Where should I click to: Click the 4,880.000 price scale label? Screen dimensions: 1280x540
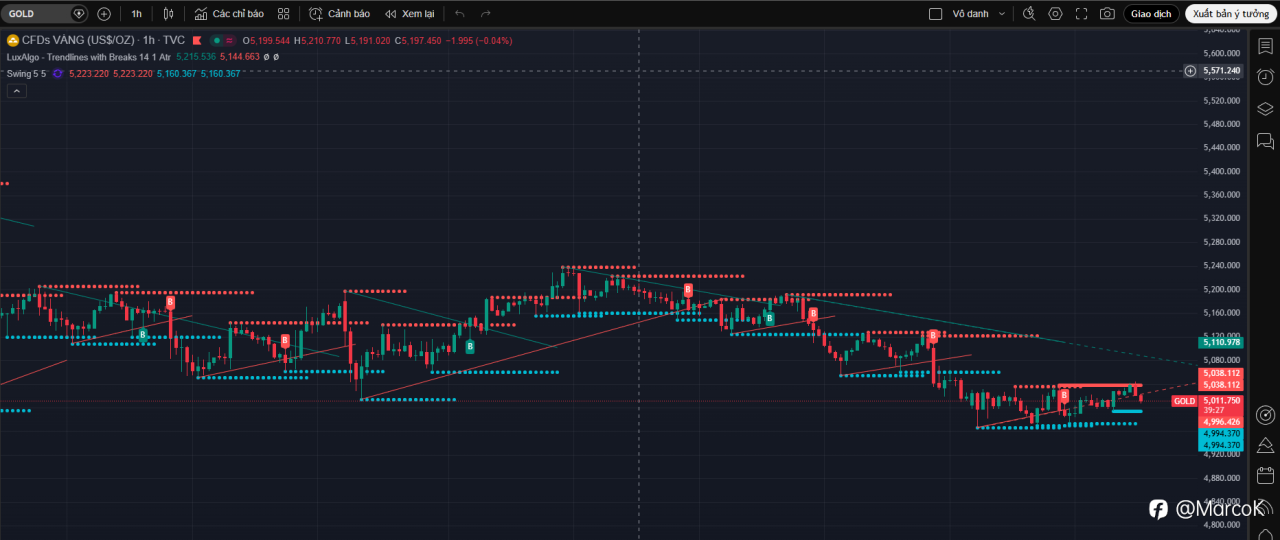click(x=1222, y=477)
